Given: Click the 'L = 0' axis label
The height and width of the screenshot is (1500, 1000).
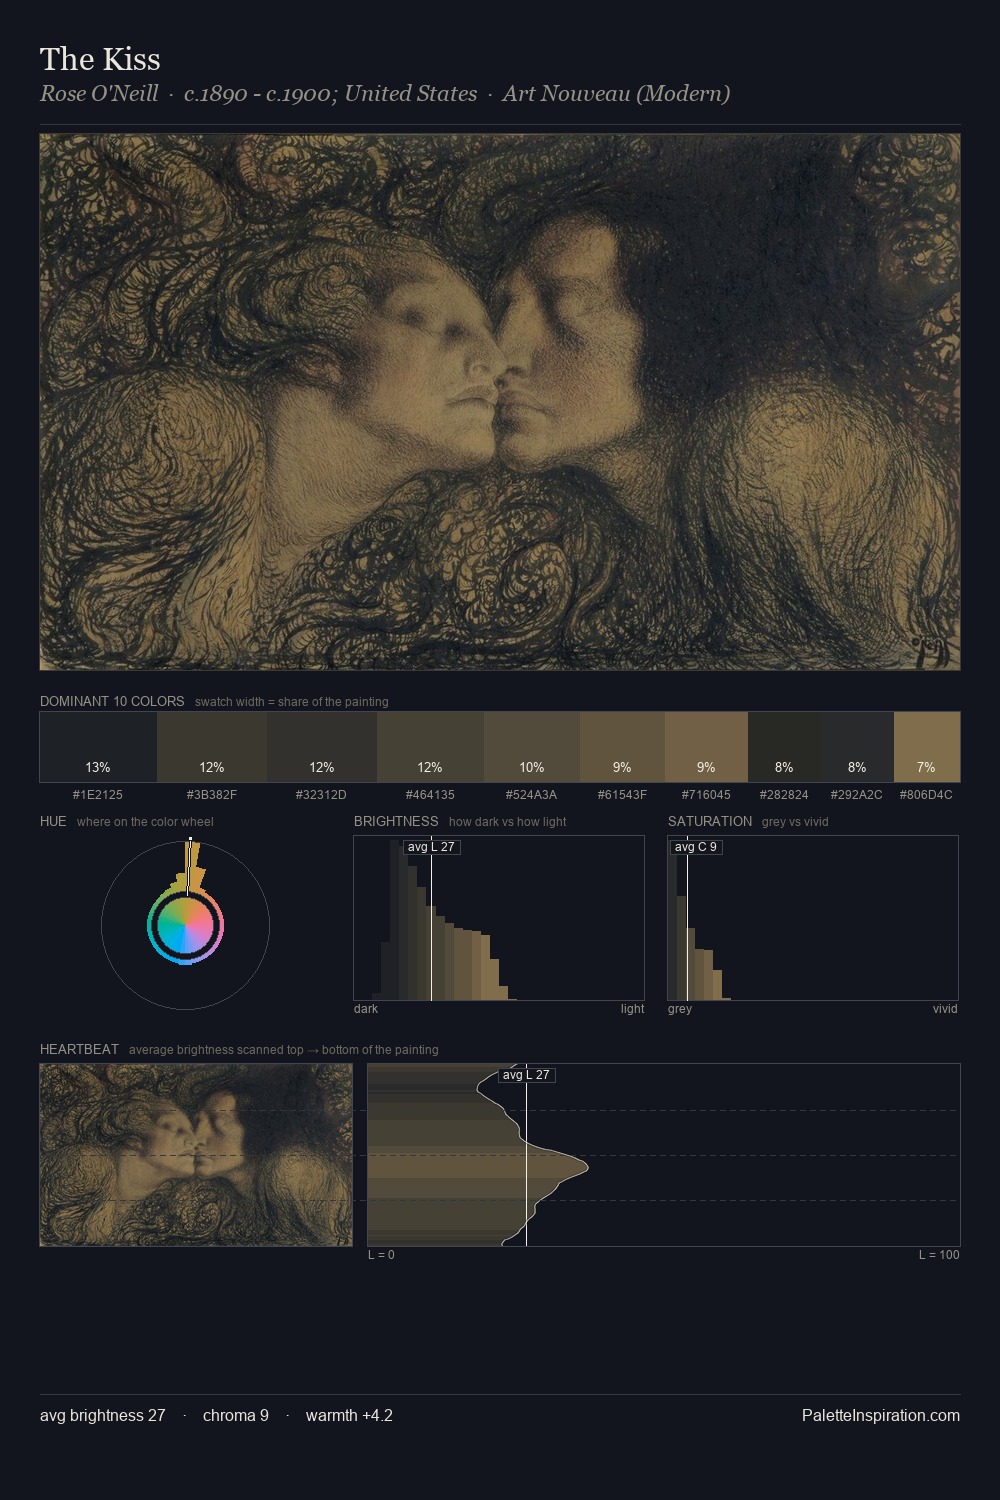Looking at the screenshot, I should tap(381, 1255).
